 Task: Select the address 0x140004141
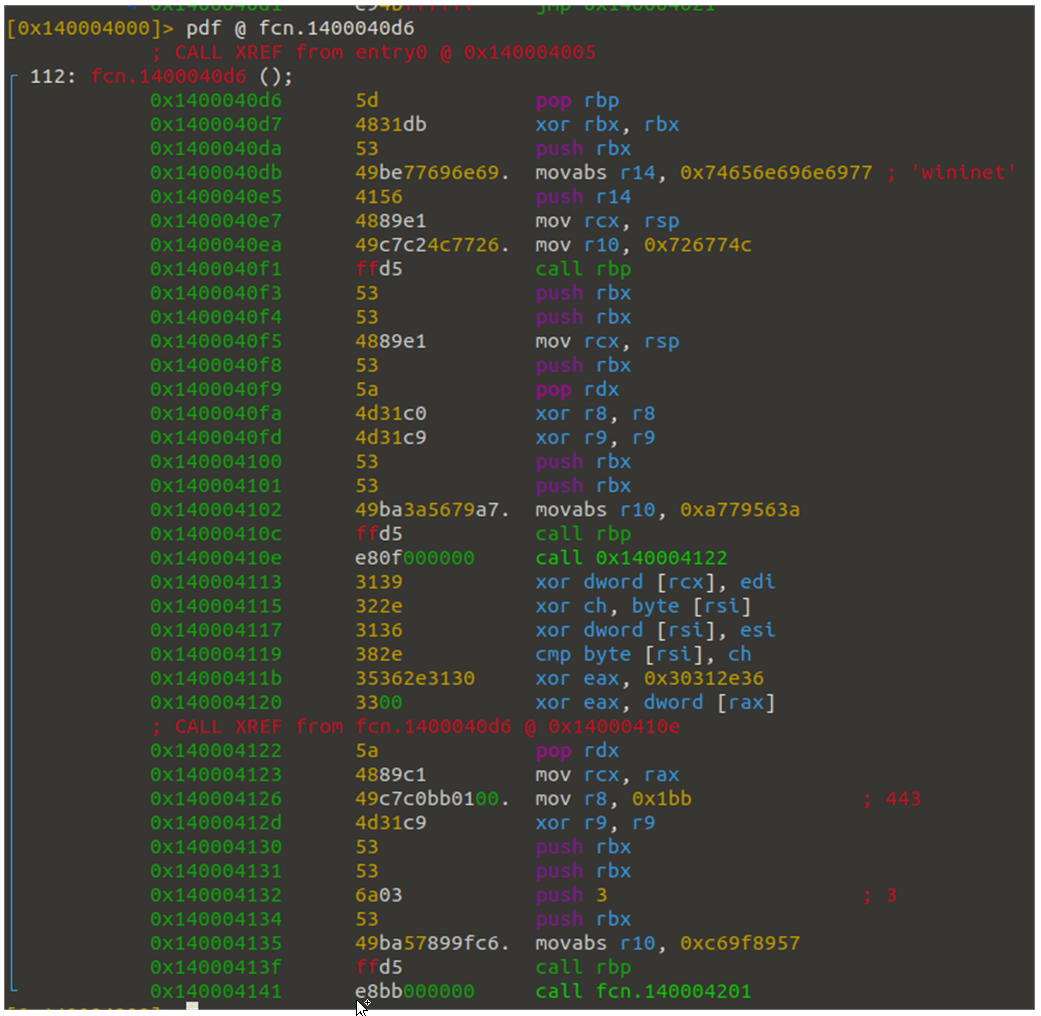click(216, 991)
